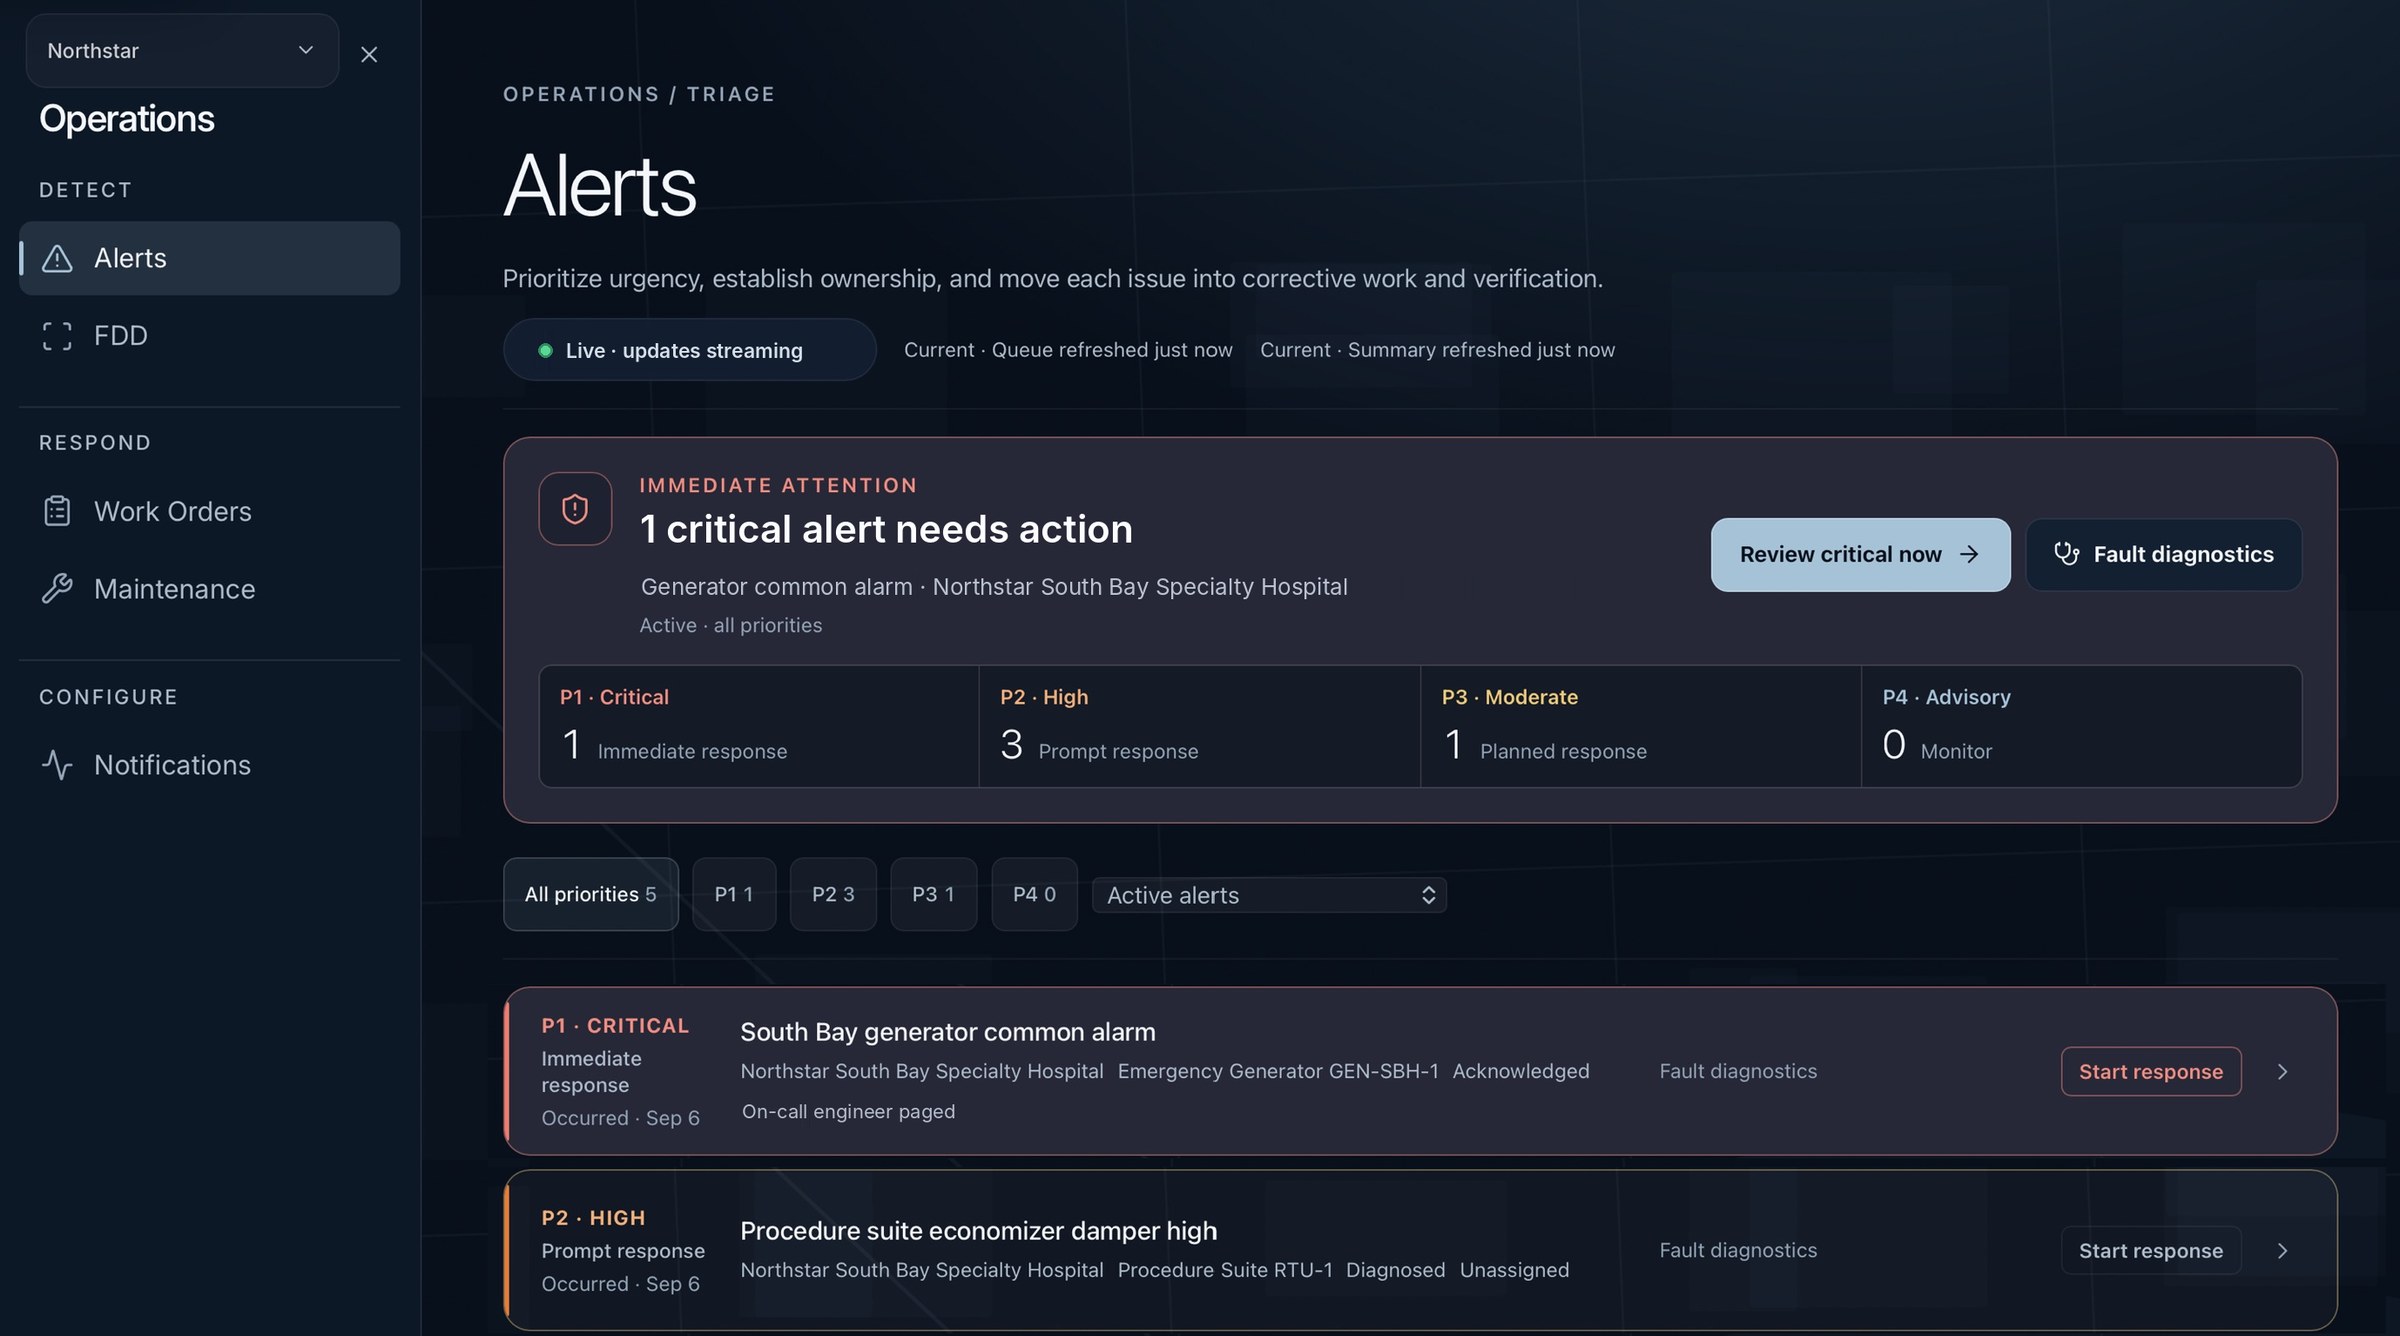This screenshot has height=1336, width=2400.
Task: Open Maintenance in the sidebar
Action: (x=209, y=589)
